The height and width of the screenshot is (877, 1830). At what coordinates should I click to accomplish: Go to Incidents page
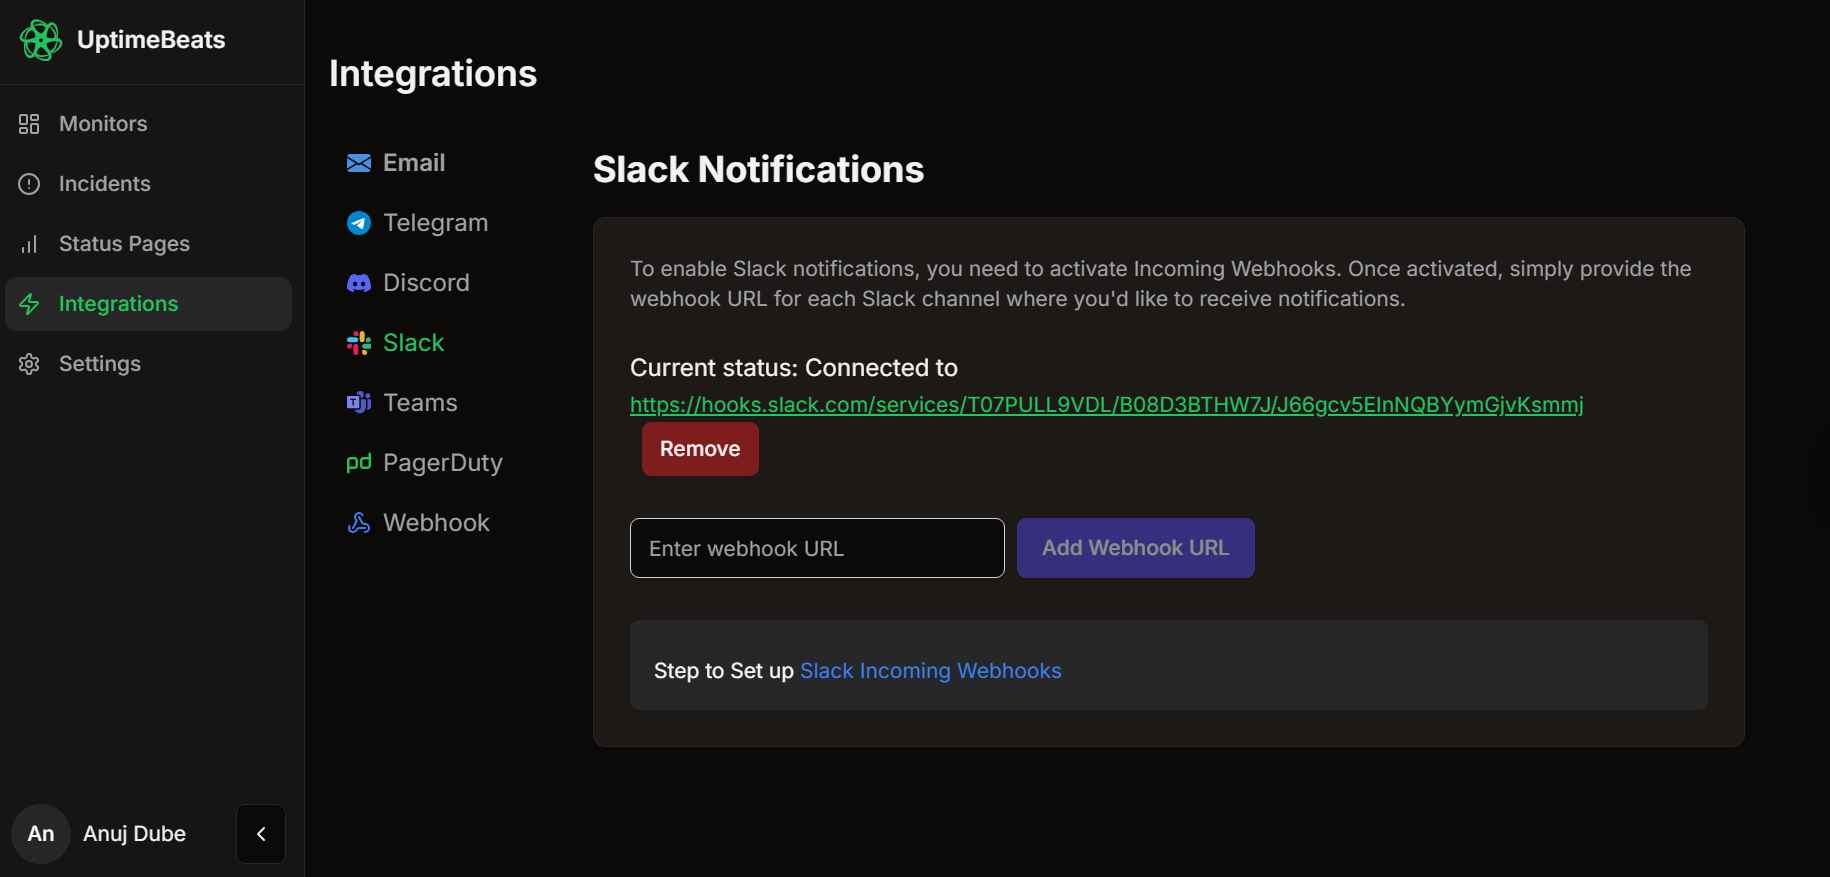104,184
